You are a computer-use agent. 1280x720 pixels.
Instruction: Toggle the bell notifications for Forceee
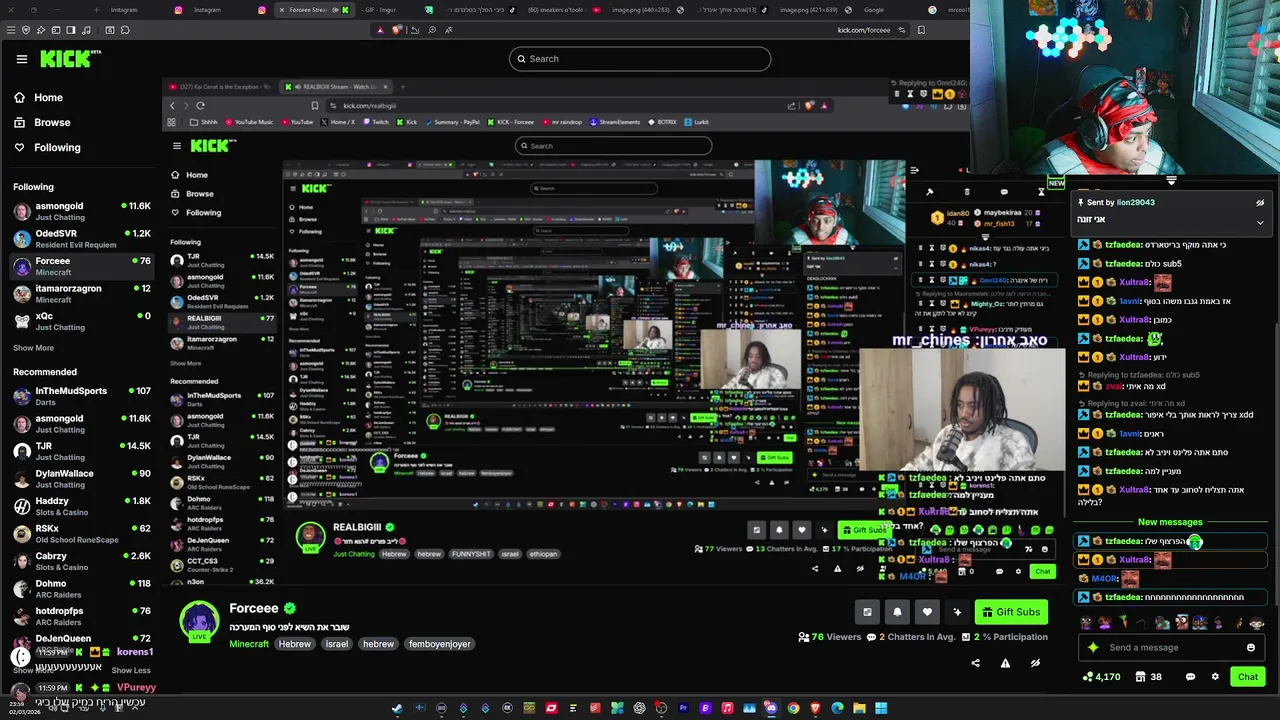(x=897, y=612)
